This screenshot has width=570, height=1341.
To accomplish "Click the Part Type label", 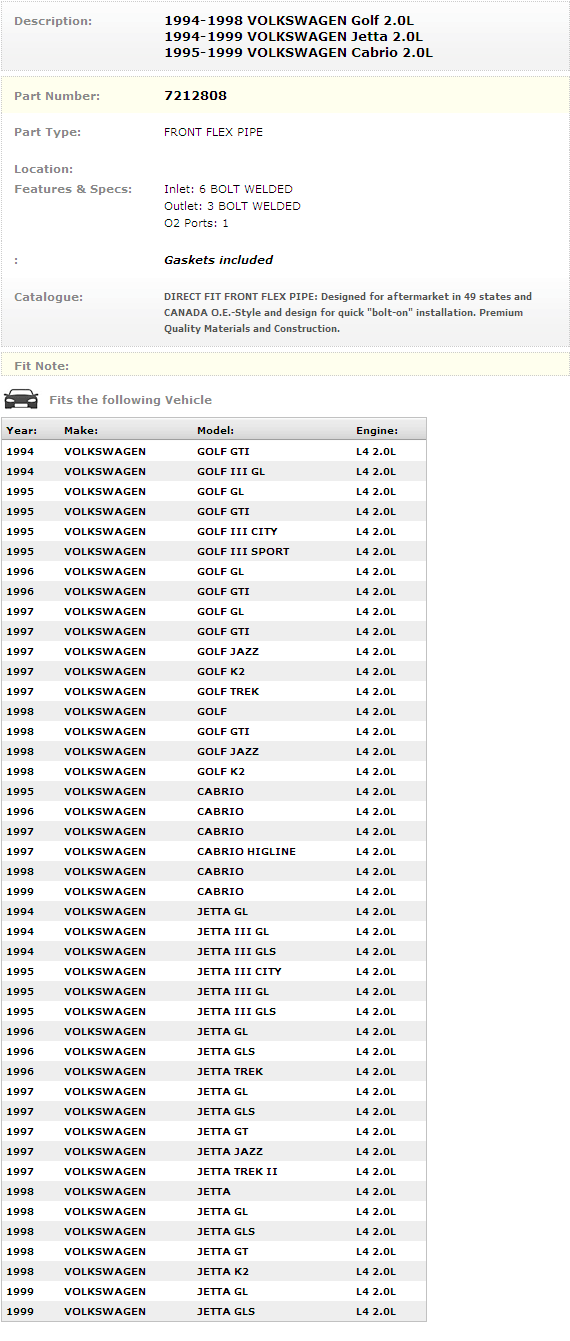I will click(47, 132).
